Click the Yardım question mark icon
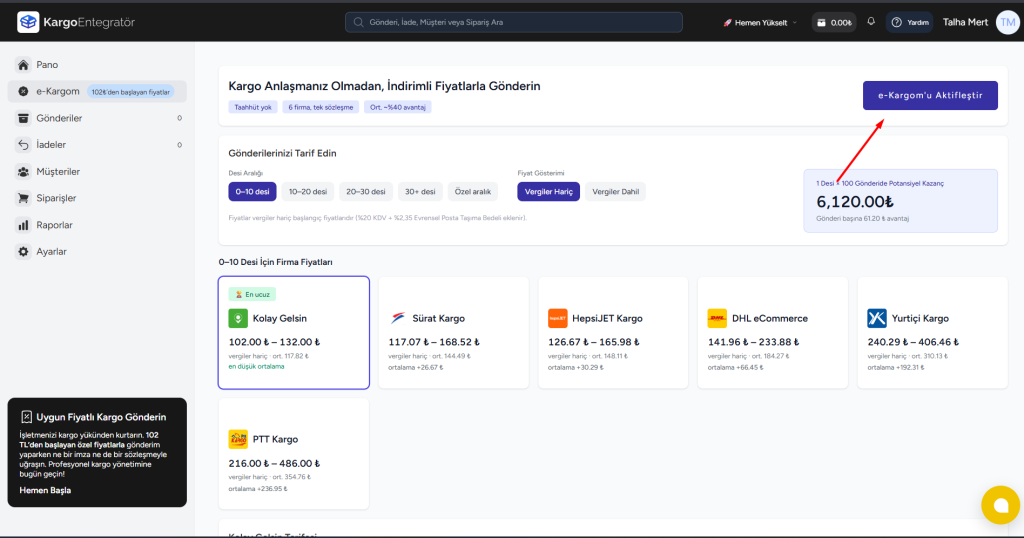Viewport: 1024px width, 538px height. click(897, 23)
